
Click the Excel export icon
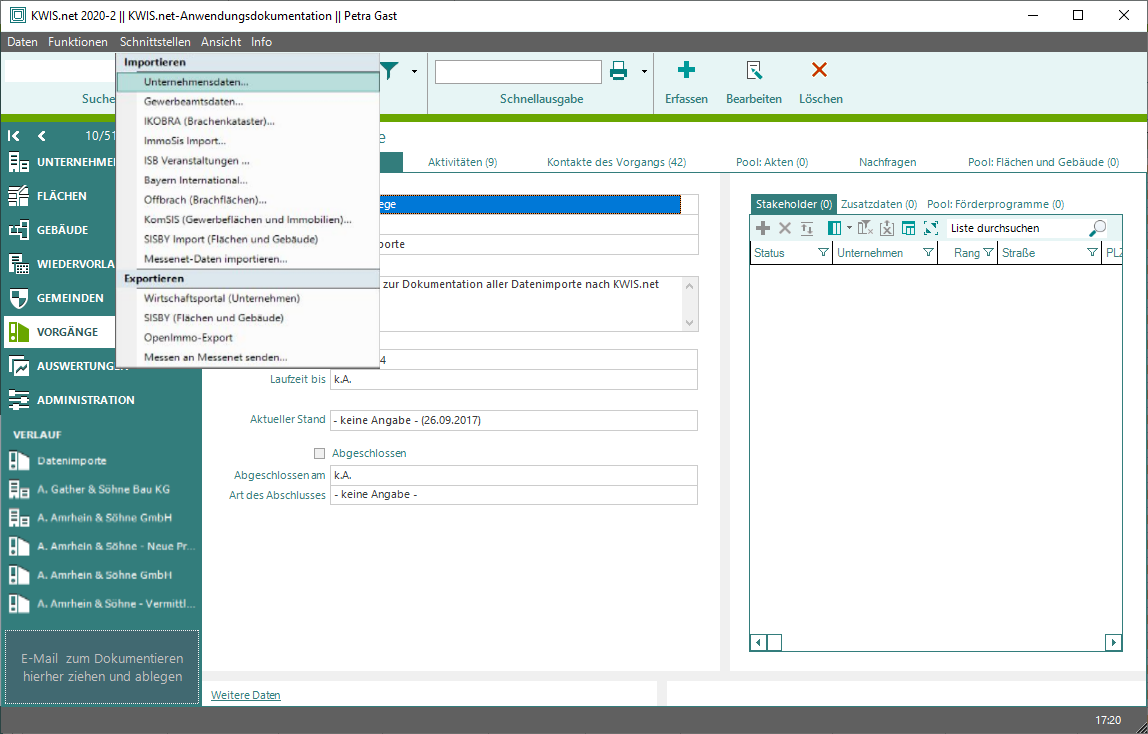pyautogui.click(x=887, y=228)
